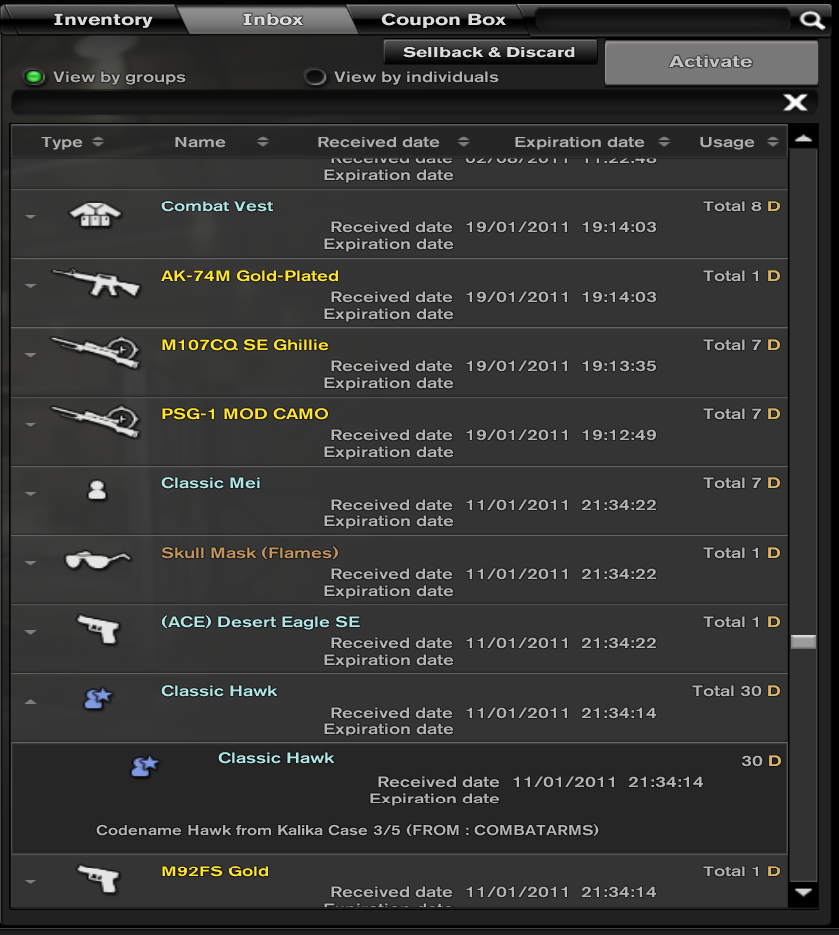839x935 pixels.
Task: Select the (ACE) Desert Eagle SE name
Action: click(x=261, y=622)
